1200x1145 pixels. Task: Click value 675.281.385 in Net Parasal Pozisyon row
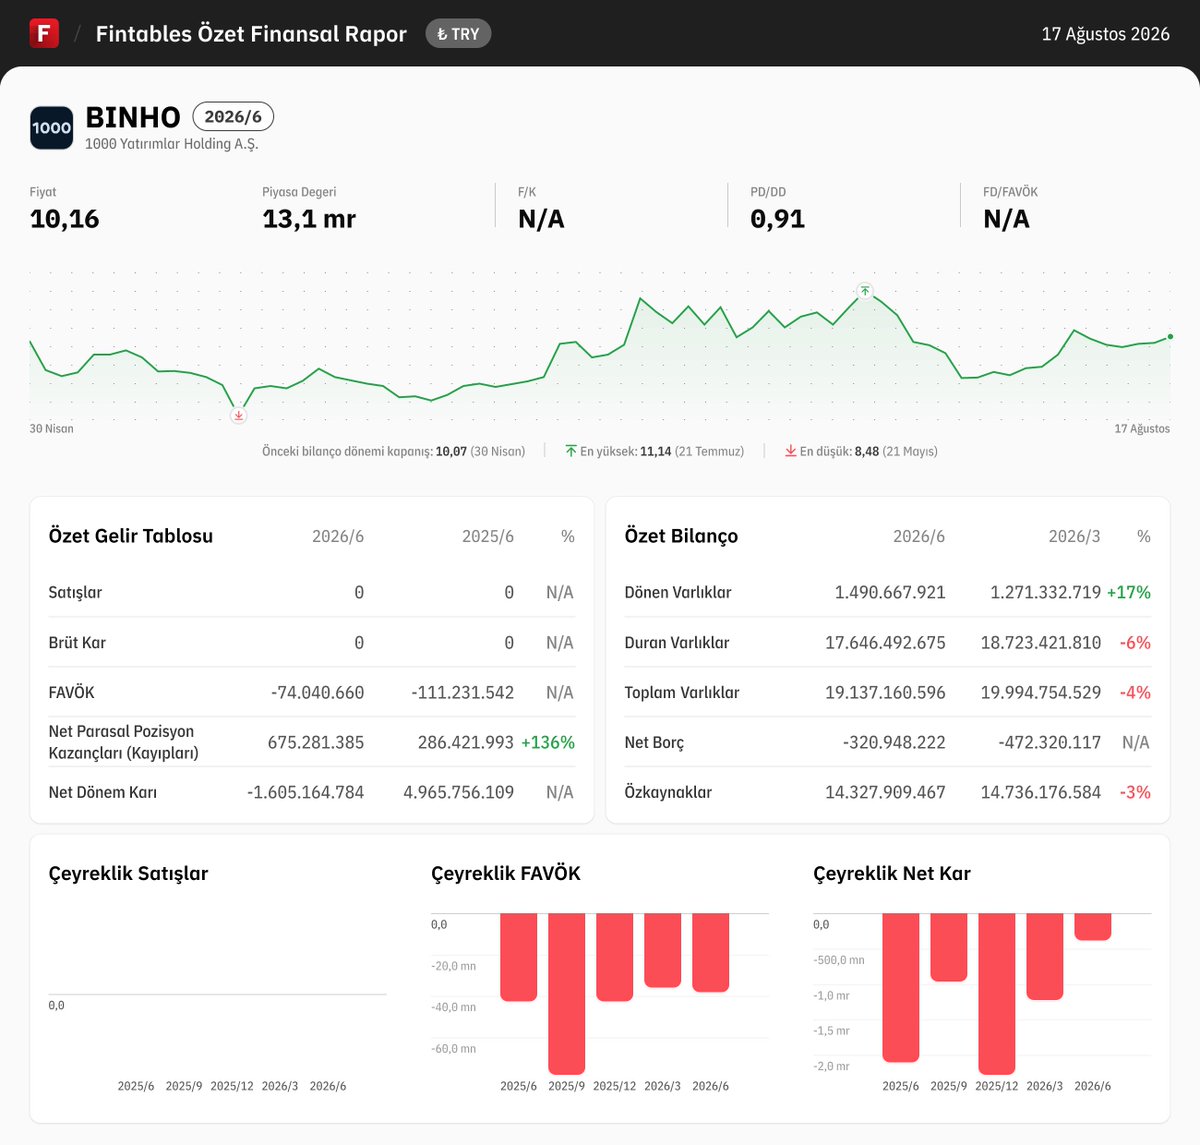(x=316, y=742)
